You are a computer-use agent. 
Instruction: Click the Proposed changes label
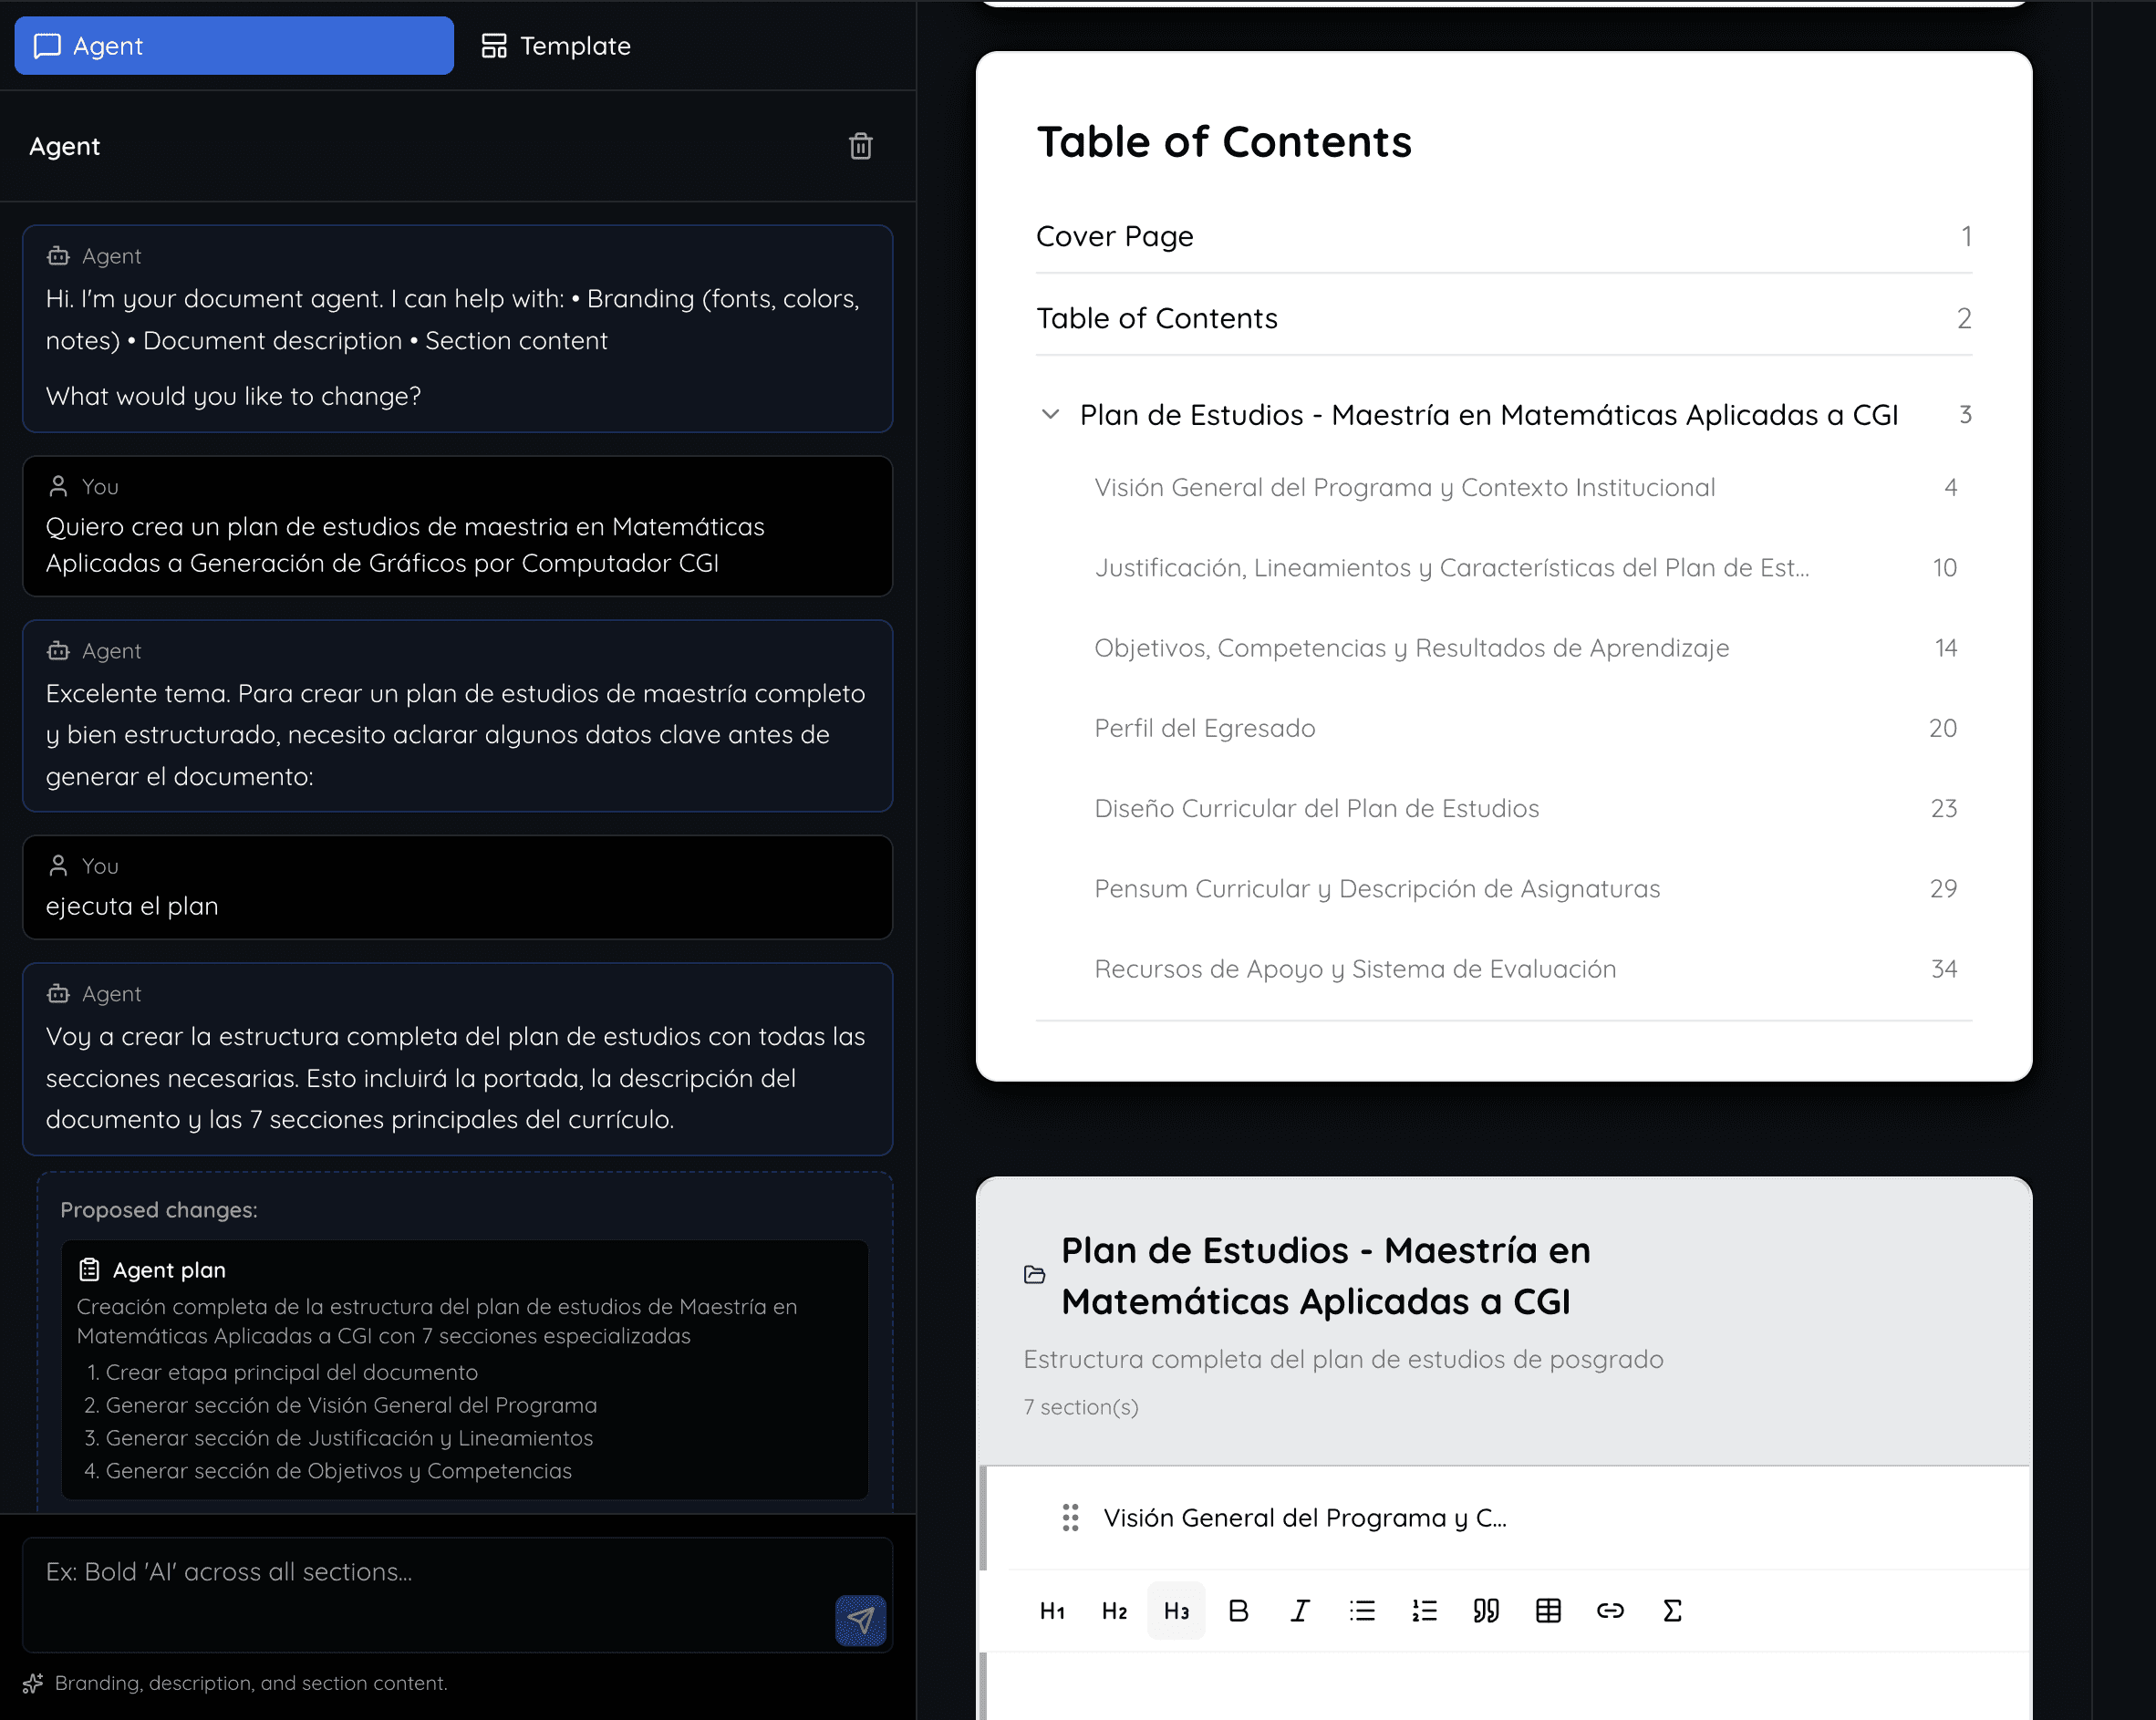(159, 1210)
